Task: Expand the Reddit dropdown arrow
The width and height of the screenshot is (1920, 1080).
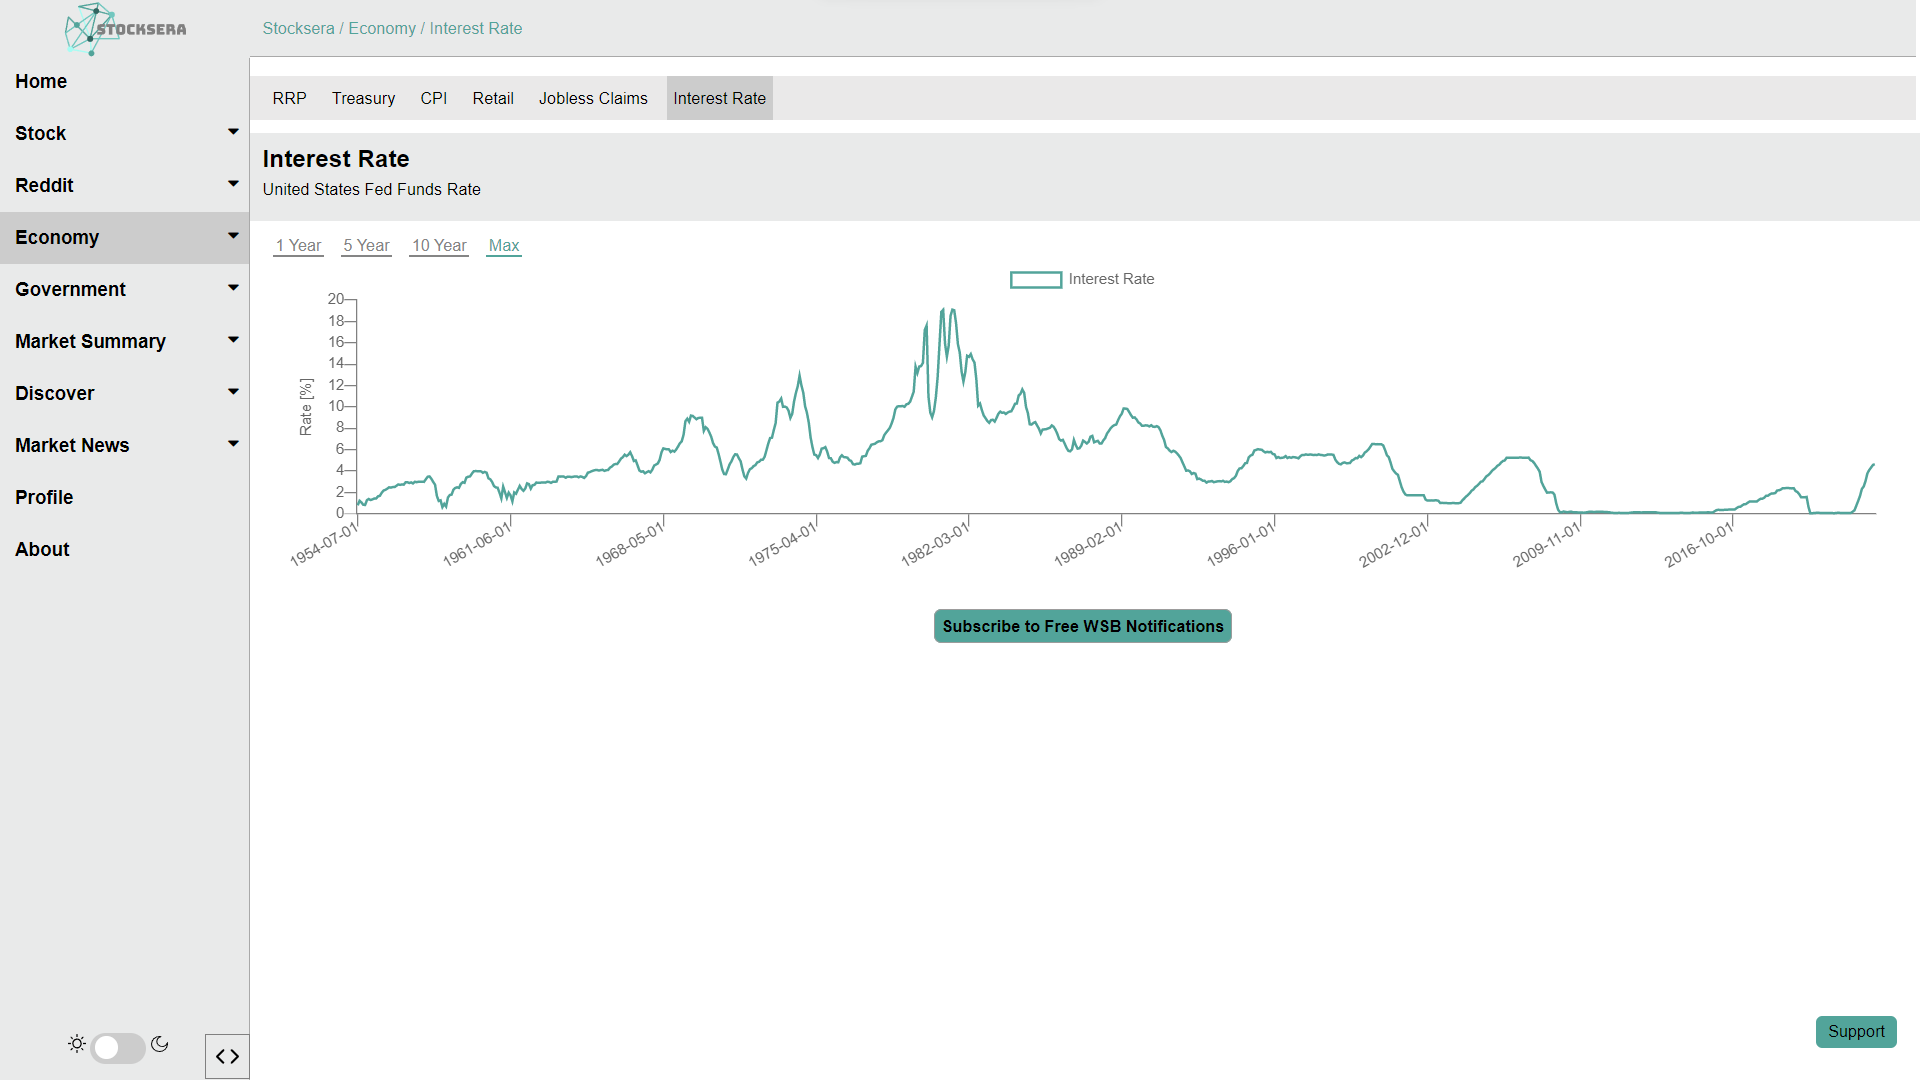Action: click(233, 184)
